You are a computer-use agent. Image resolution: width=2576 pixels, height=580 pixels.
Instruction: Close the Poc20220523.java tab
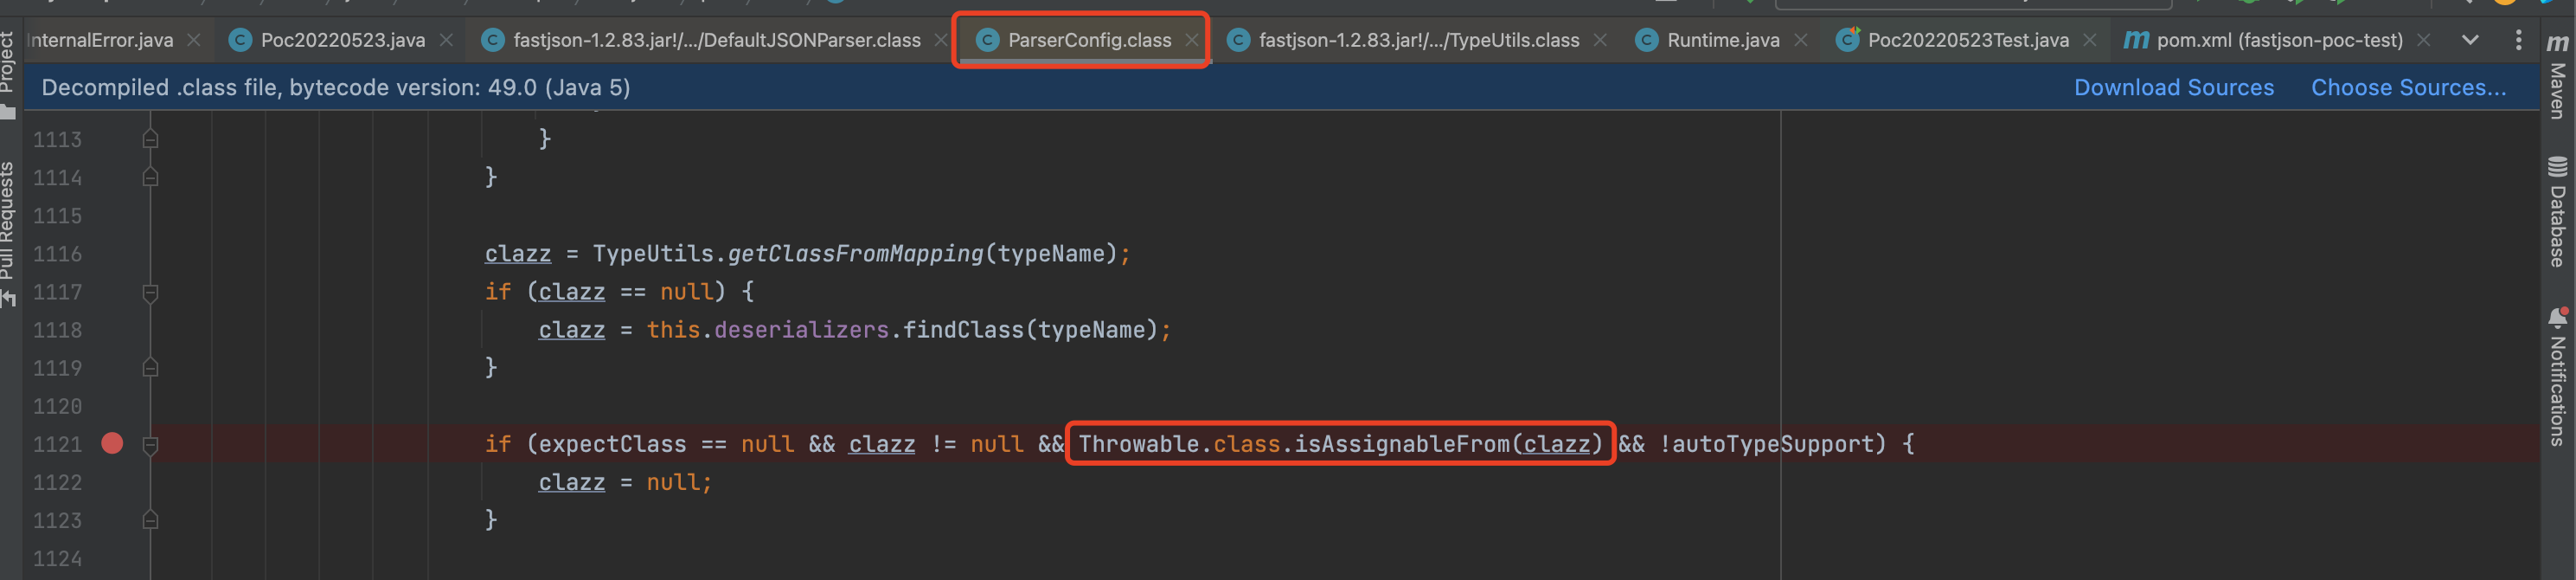pos(446,40)
